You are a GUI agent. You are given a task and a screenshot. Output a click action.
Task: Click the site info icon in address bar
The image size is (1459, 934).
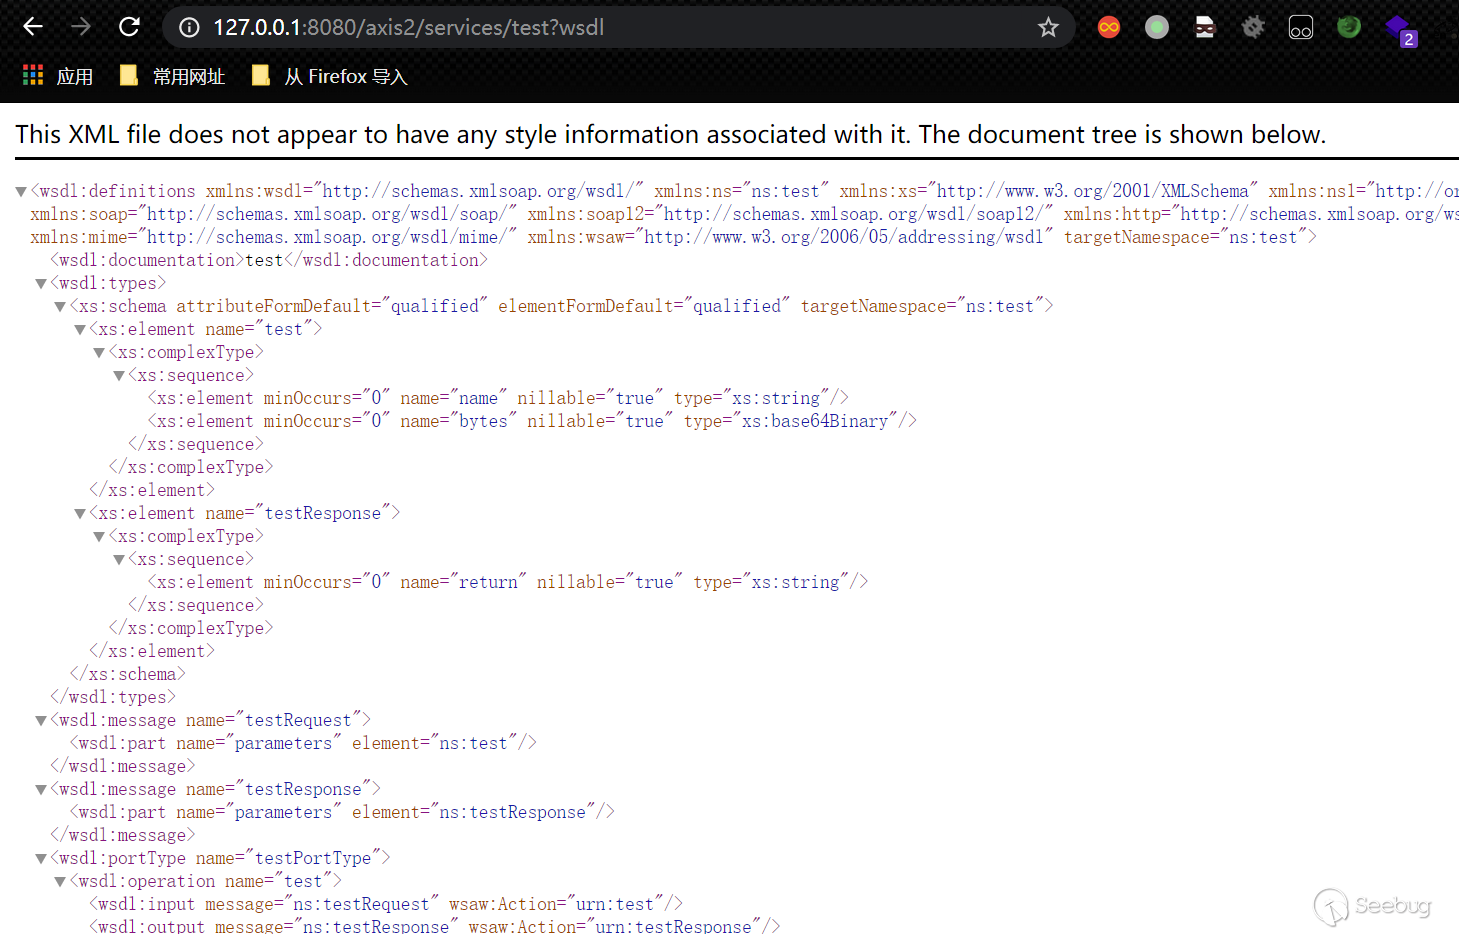coord(189,27)
